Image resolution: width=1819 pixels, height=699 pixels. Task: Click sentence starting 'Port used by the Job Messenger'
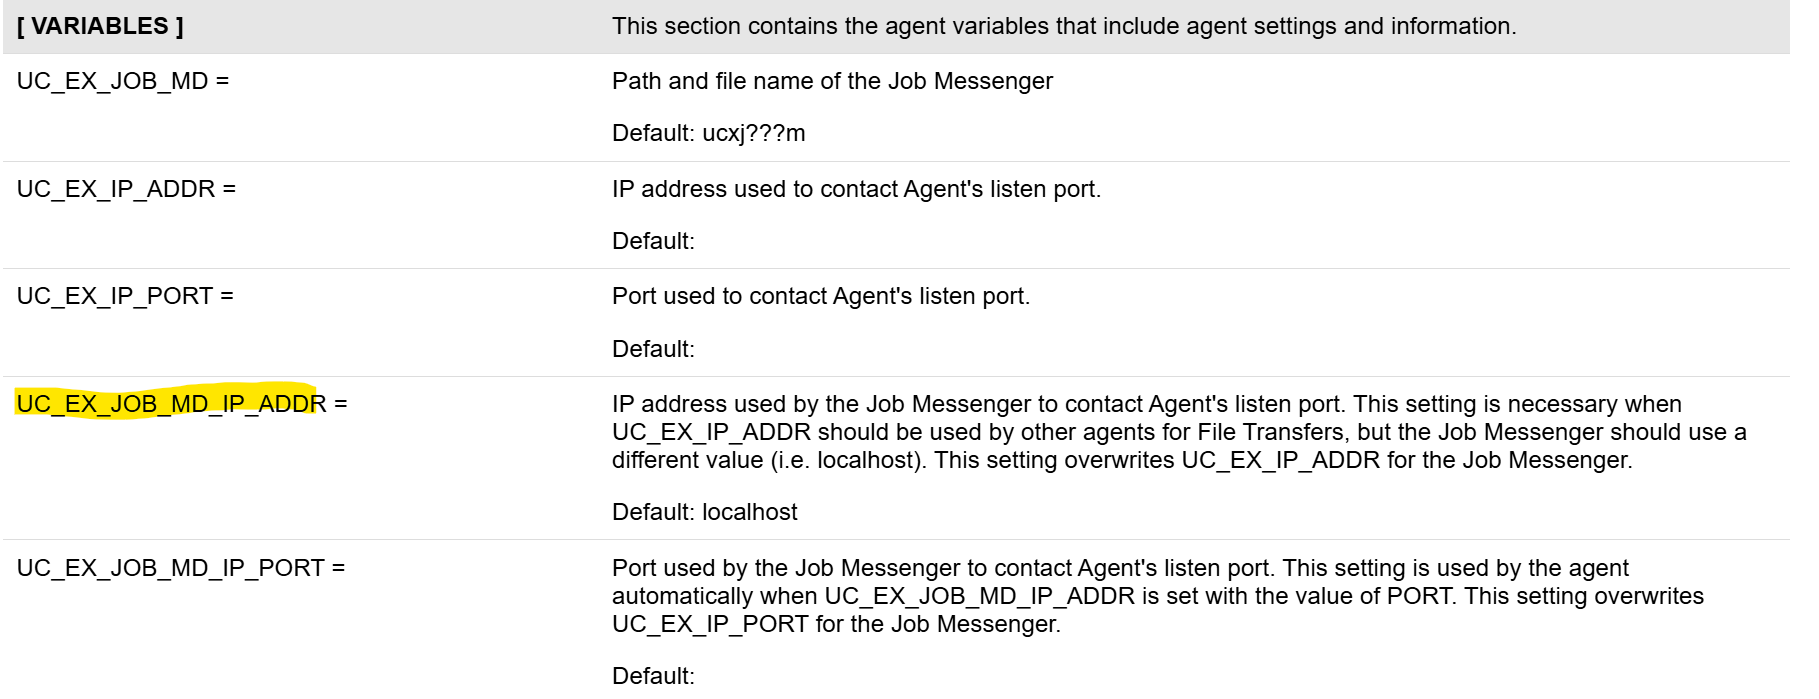[x=943, y=568]
